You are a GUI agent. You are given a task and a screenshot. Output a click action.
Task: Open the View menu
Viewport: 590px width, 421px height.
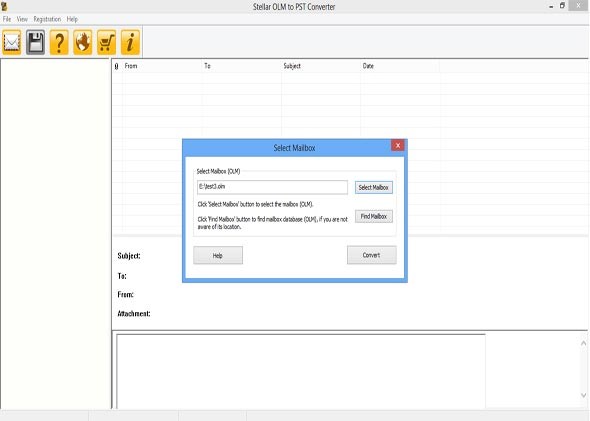click(x=22, y=19)
